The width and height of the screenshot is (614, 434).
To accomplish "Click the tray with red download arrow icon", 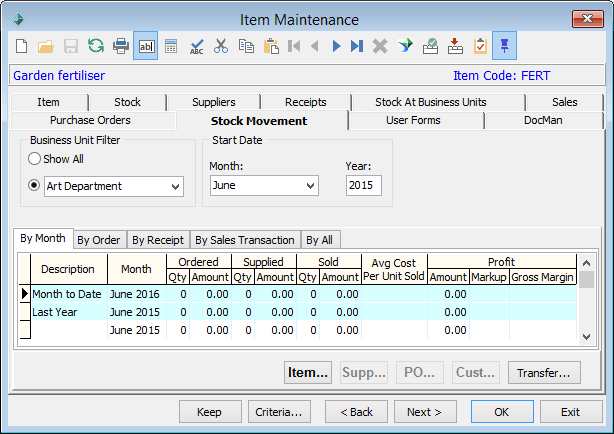I will 455,46.
